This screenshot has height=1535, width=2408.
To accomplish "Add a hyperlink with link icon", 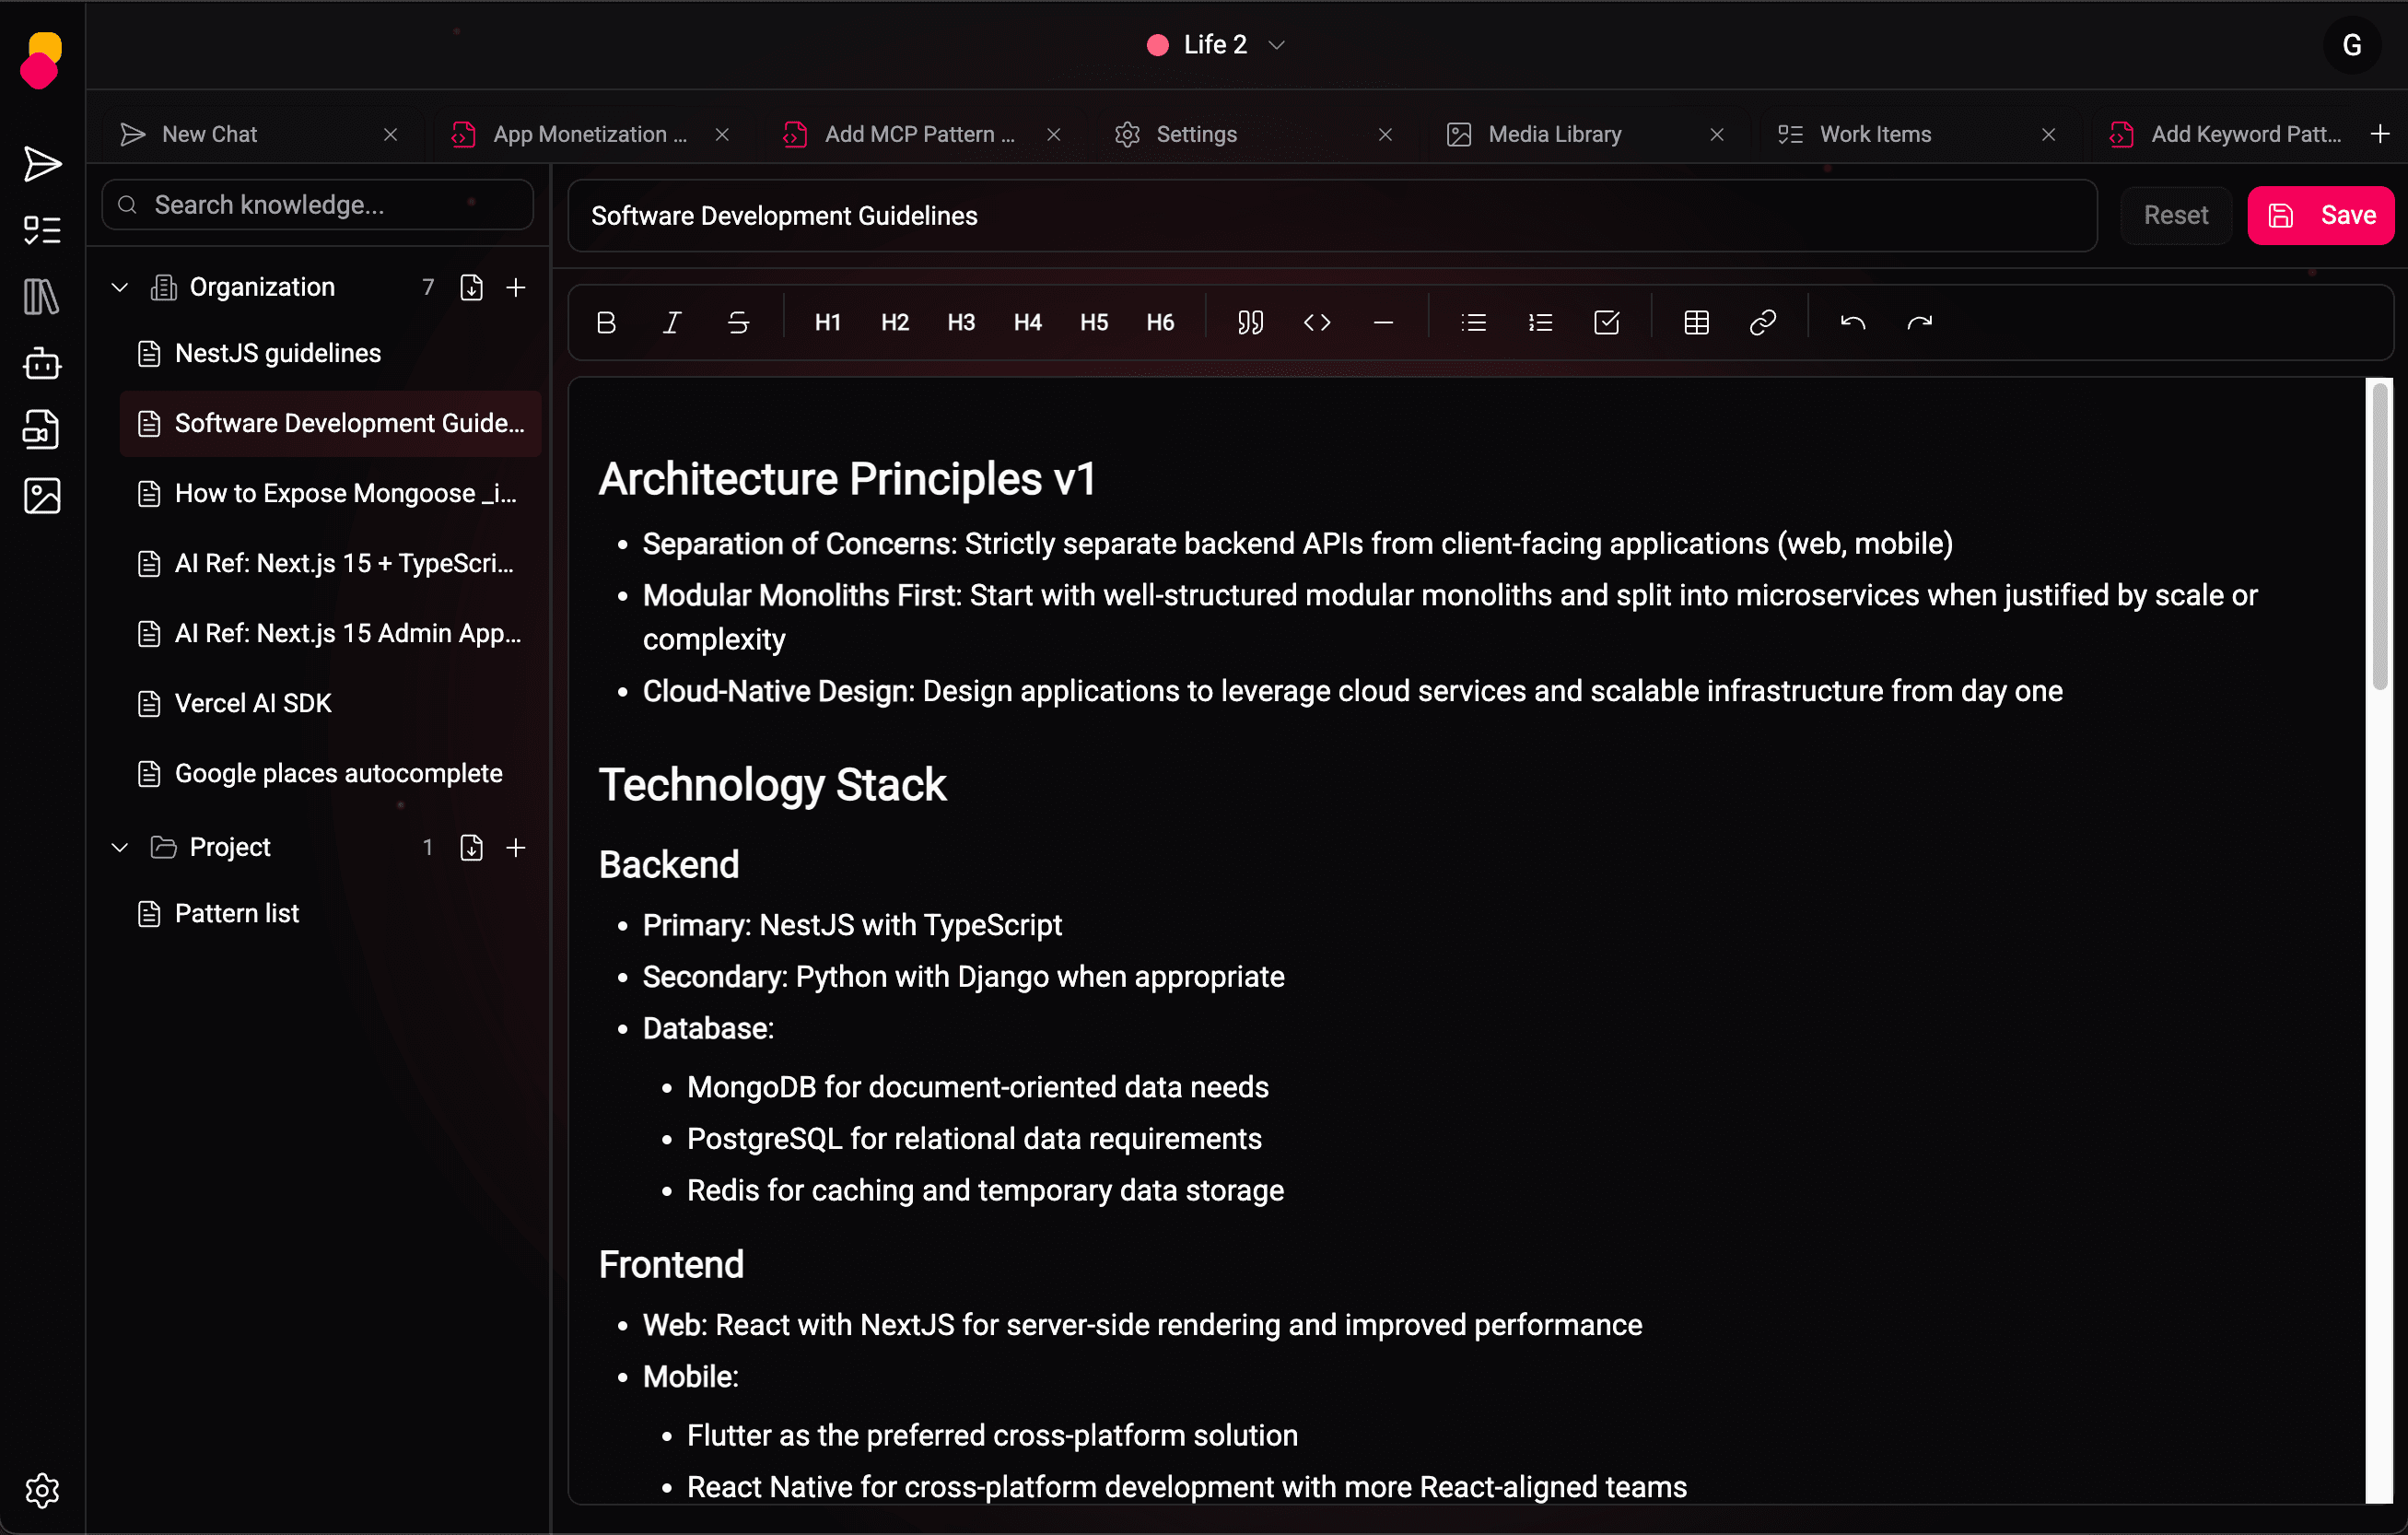I will pos(1762,322).
